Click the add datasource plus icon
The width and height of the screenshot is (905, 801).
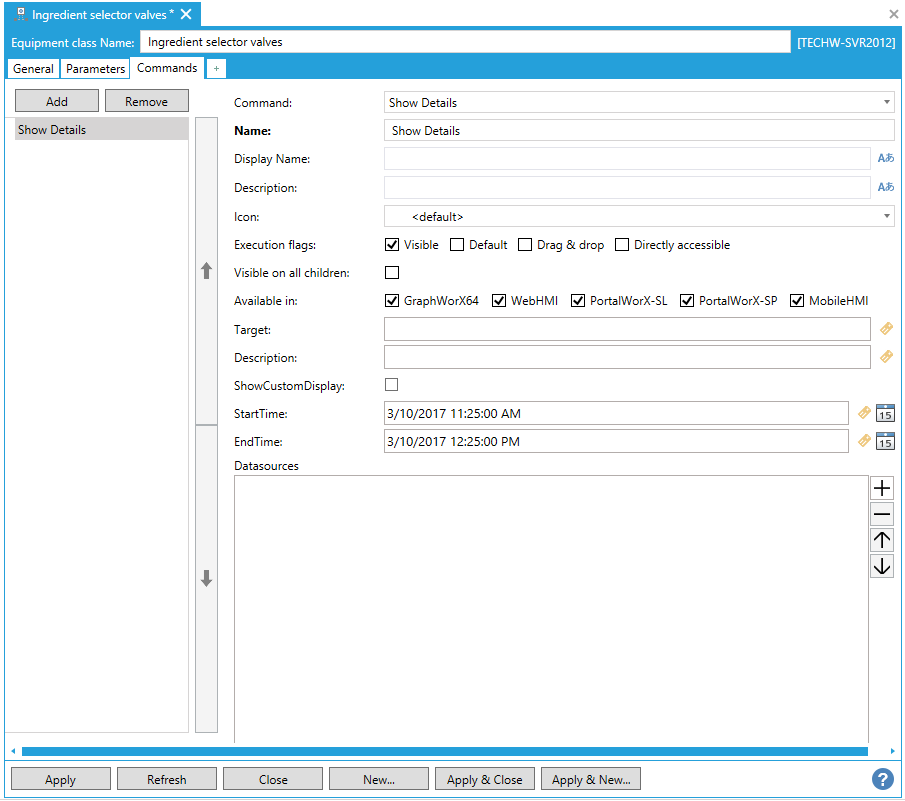click(x=882, y=488)
